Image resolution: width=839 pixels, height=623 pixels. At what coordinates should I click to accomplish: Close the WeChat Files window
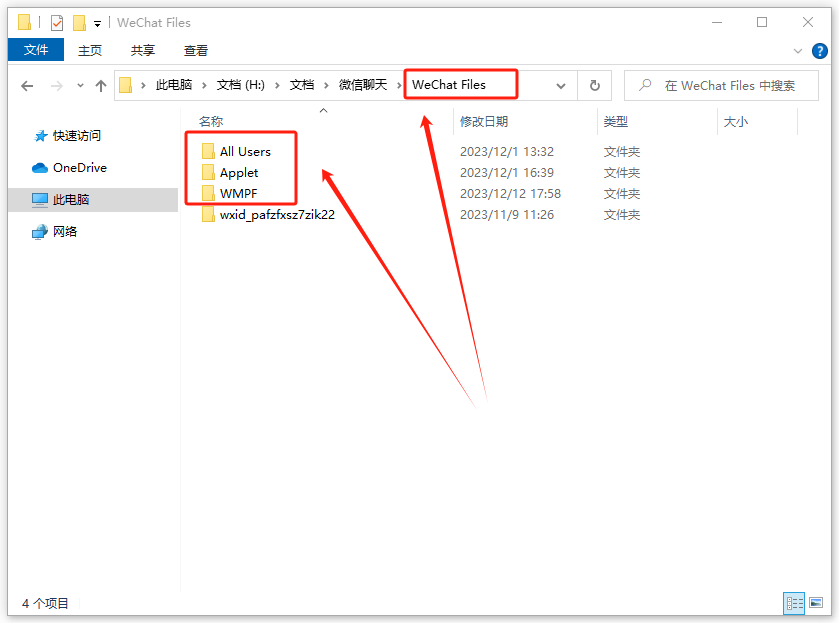coord(808,22)
